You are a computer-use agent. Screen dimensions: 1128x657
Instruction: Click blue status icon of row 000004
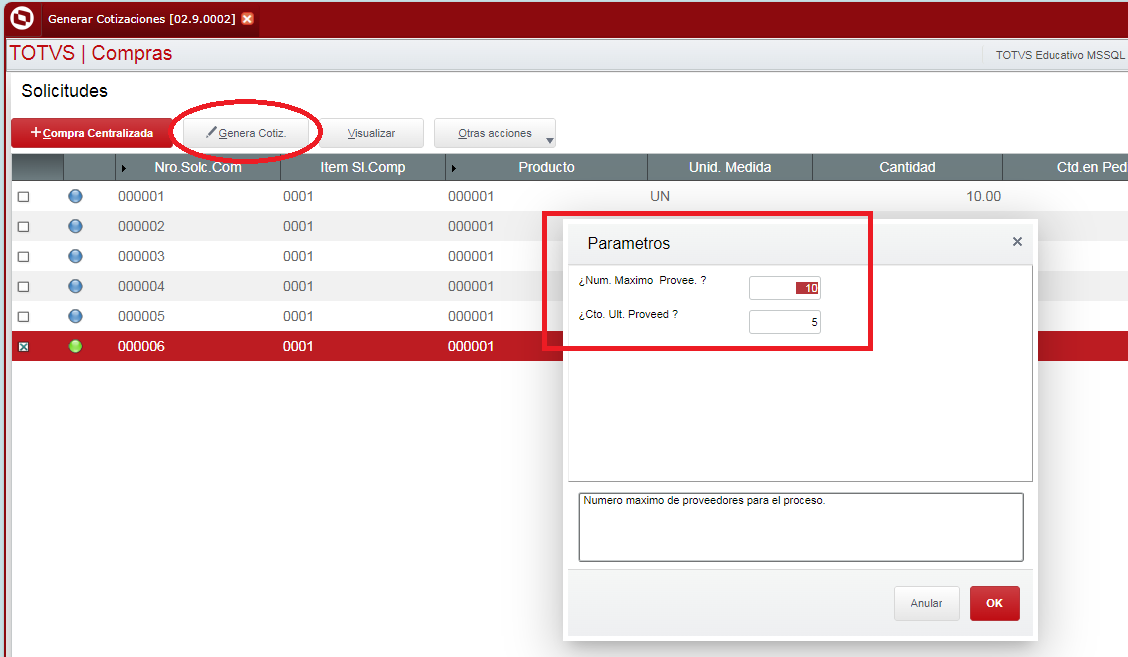click(76, 286)
